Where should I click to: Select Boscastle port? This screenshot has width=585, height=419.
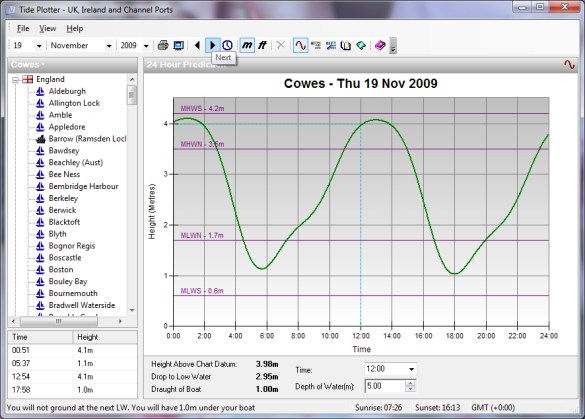[x=65, y=258]
